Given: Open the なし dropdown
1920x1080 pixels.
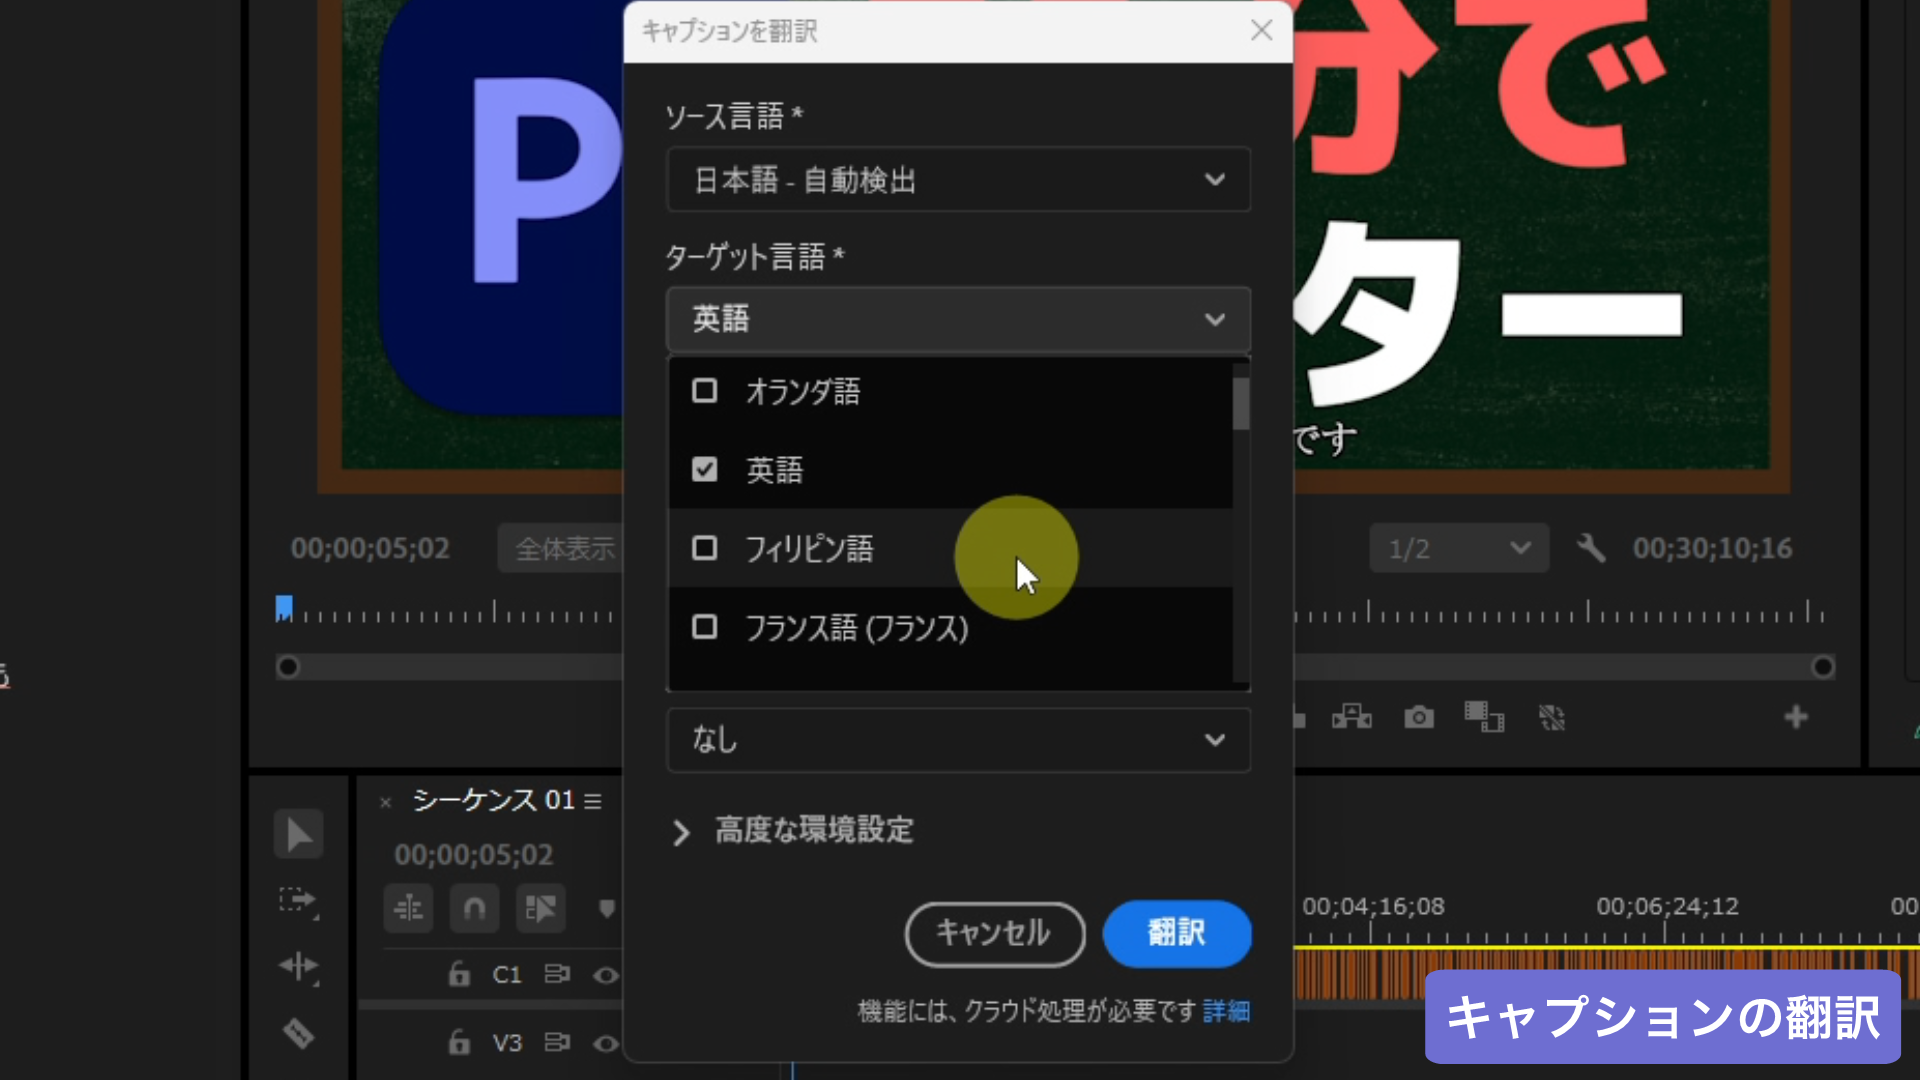Looking at the screenshot, I should click(x=957, y=740).
